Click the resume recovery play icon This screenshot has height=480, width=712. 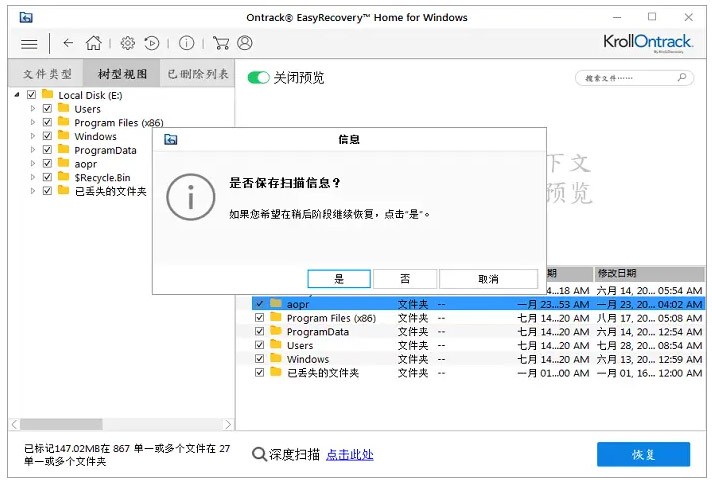pos(152,43)
